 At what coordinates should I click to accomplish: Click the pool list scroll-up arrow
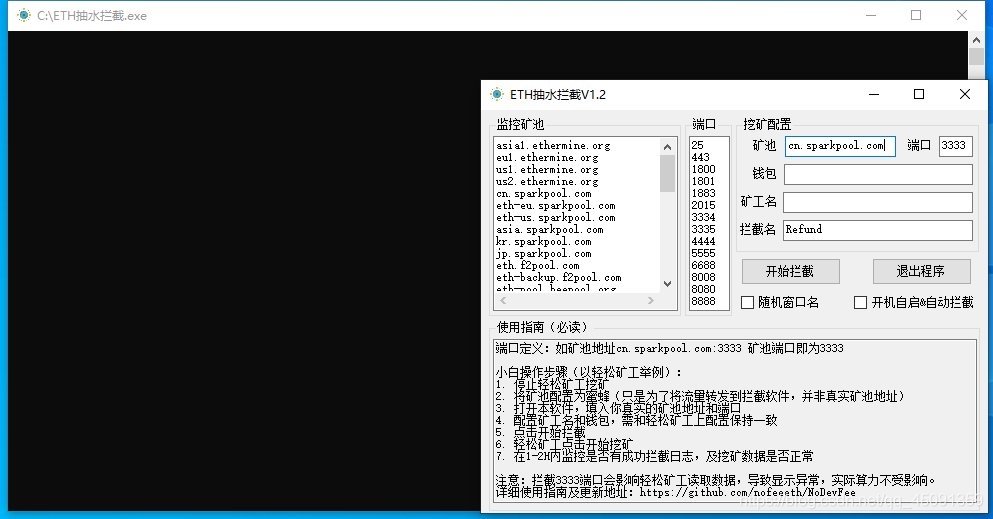pos(667,147)
